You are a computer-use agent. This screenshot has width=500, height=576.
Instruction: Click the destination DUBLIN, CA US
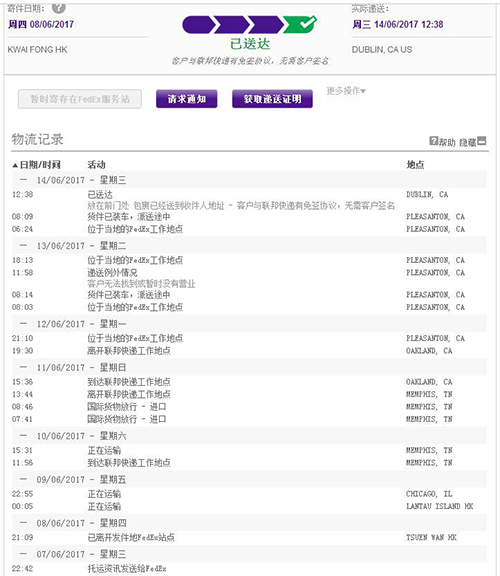(x=382, y=50)
